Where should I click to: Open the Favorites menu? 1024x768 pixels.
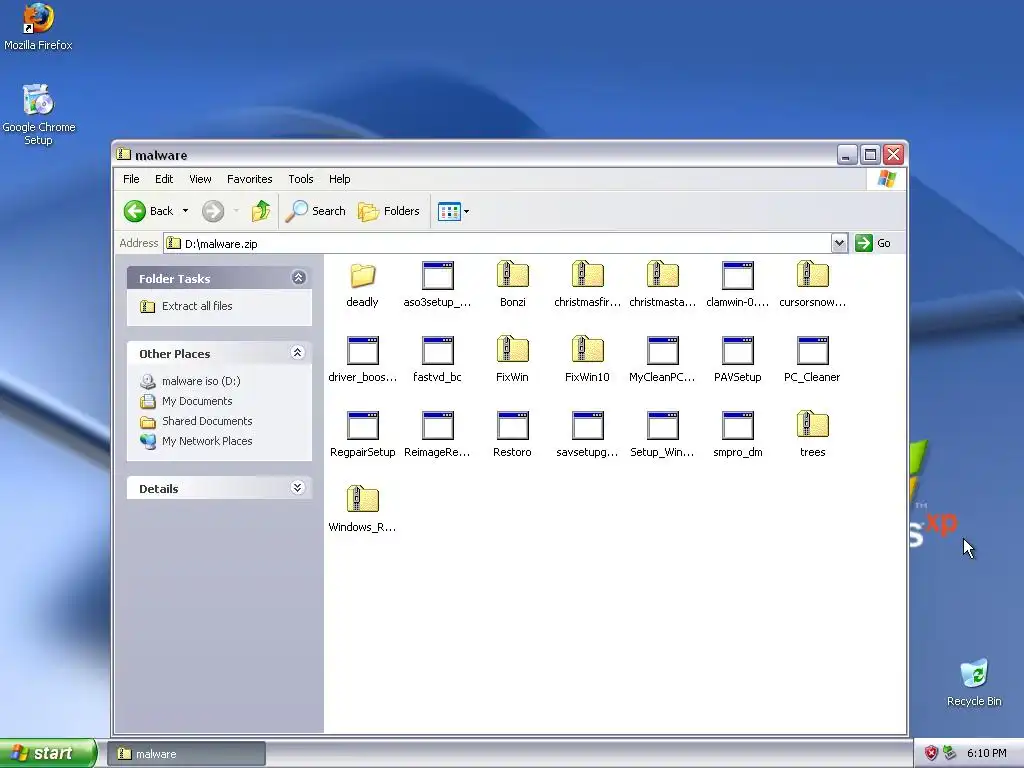click(249, 179)
